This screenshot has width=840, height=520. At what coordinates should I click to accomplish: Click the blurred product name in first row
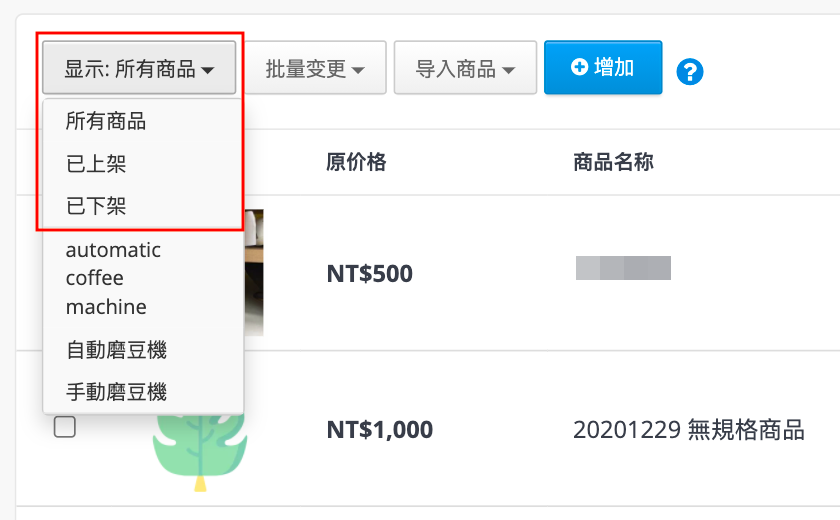tap(623, 268)
